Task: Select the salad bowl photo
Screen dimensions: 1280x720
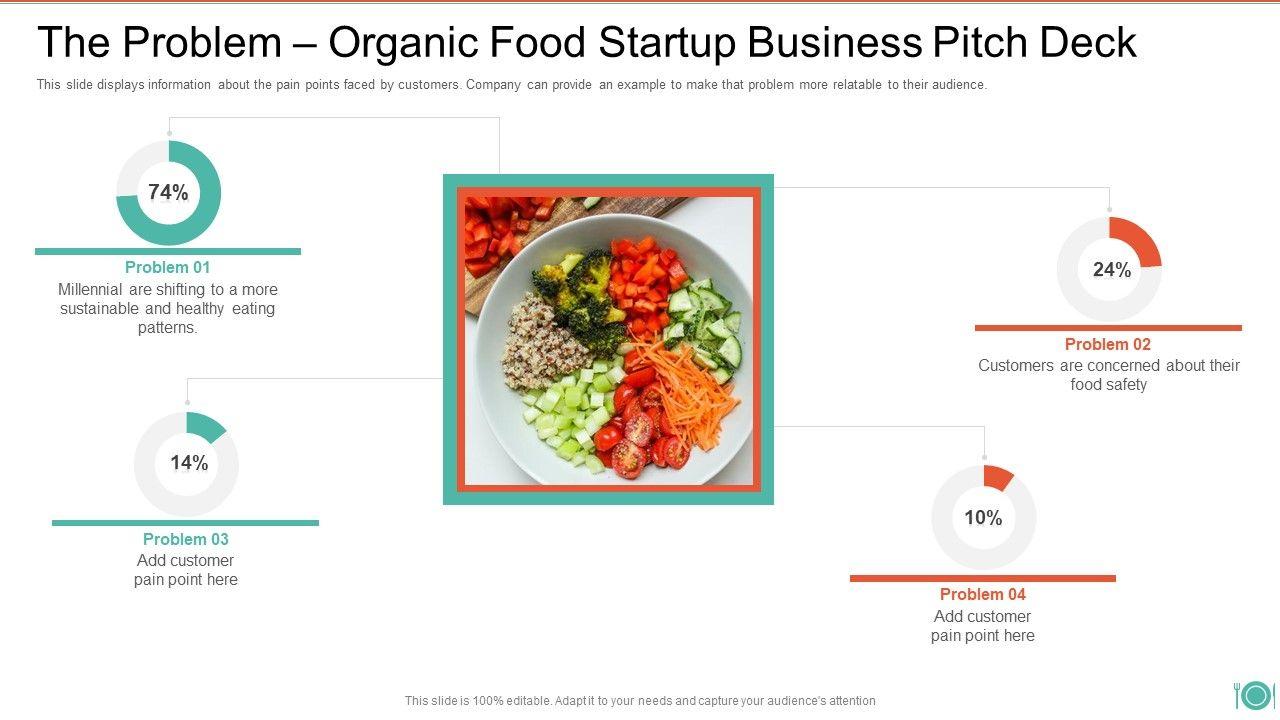Action: [608, 340]
